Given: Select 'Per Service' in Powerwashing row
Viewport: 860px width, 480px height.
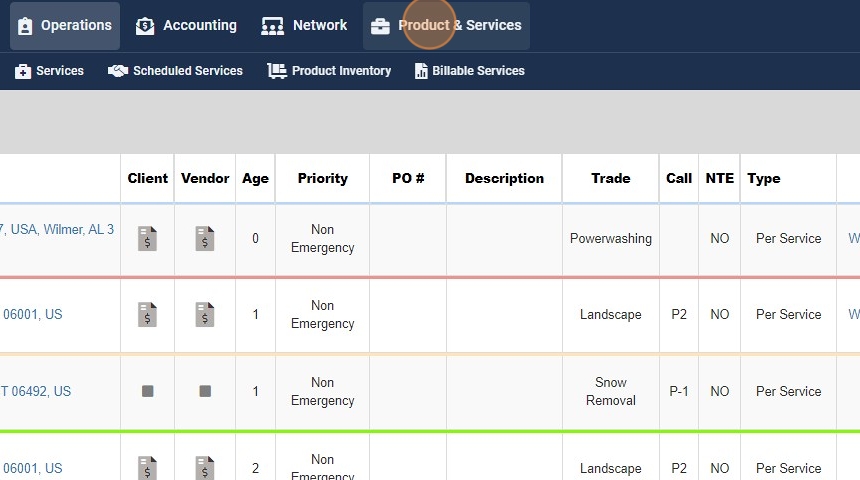Looking at the screenshot, I should click(x=788, y=239).
